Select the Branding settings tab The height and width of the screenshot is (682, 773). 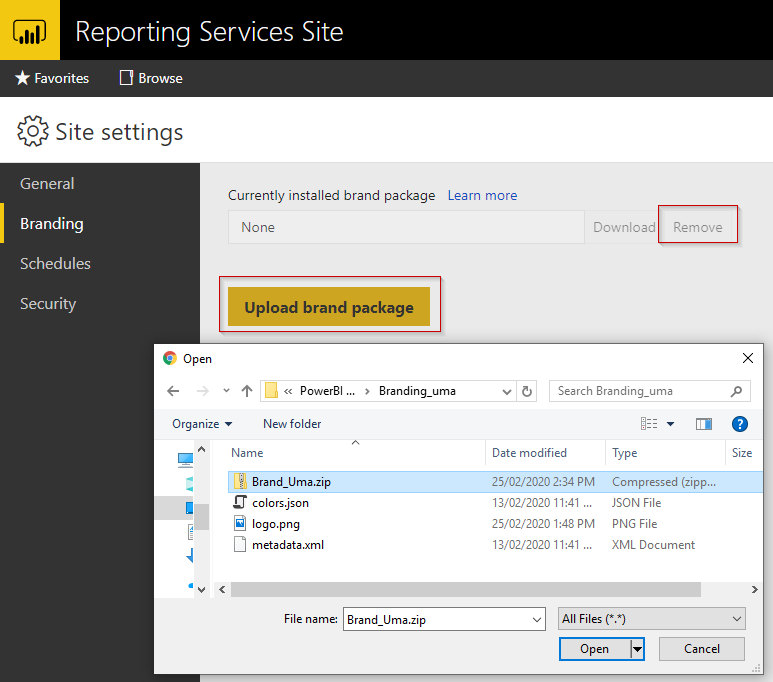click(x=52, y=223)
